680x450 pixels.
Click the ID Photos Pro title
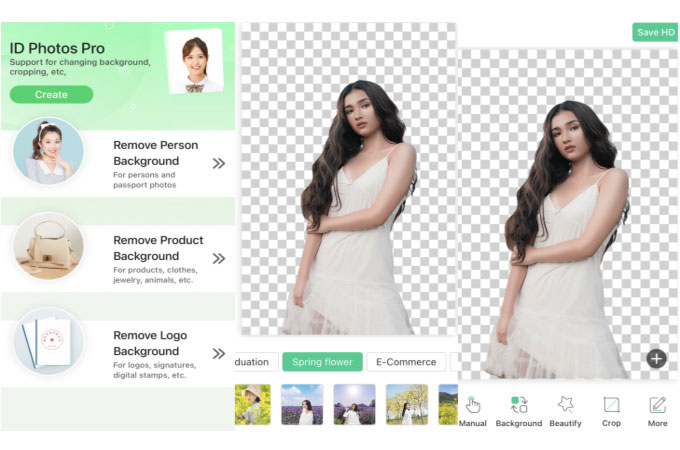tap(57, 48)
